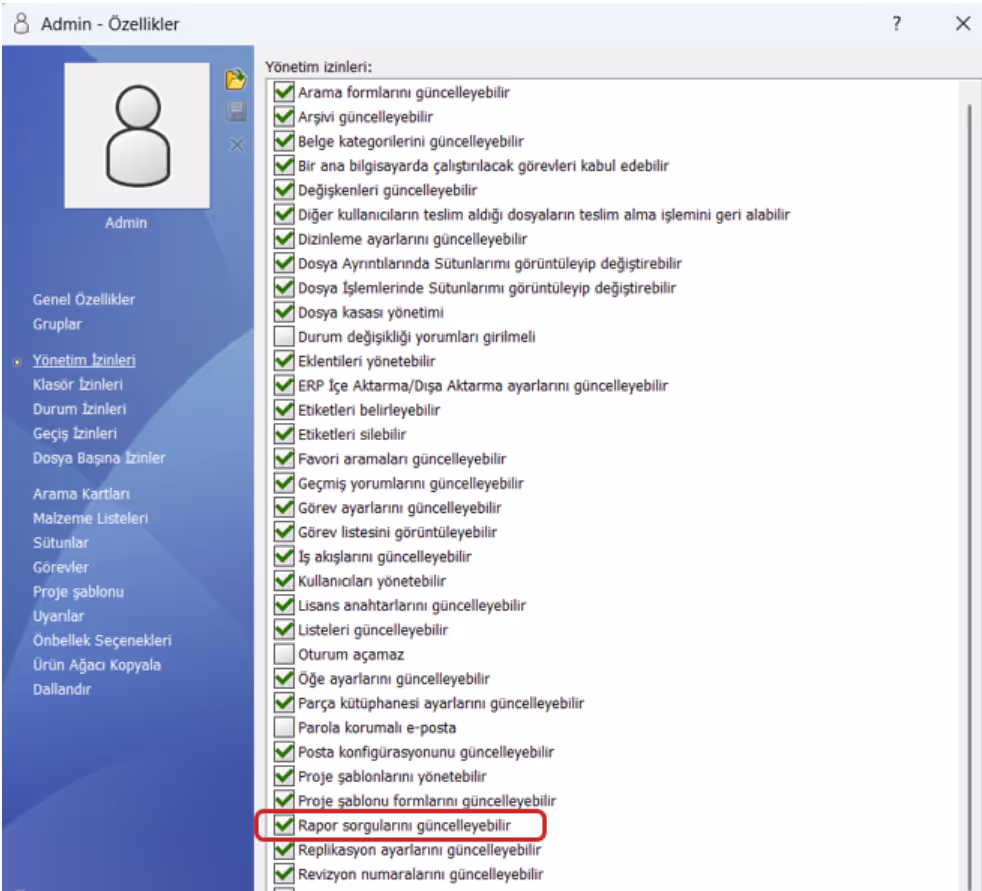This screenshot has height=891, width=982.
Task: Uncheck Dizinleme ayarlarını güncelleyebilir
Action: (284, 239)
